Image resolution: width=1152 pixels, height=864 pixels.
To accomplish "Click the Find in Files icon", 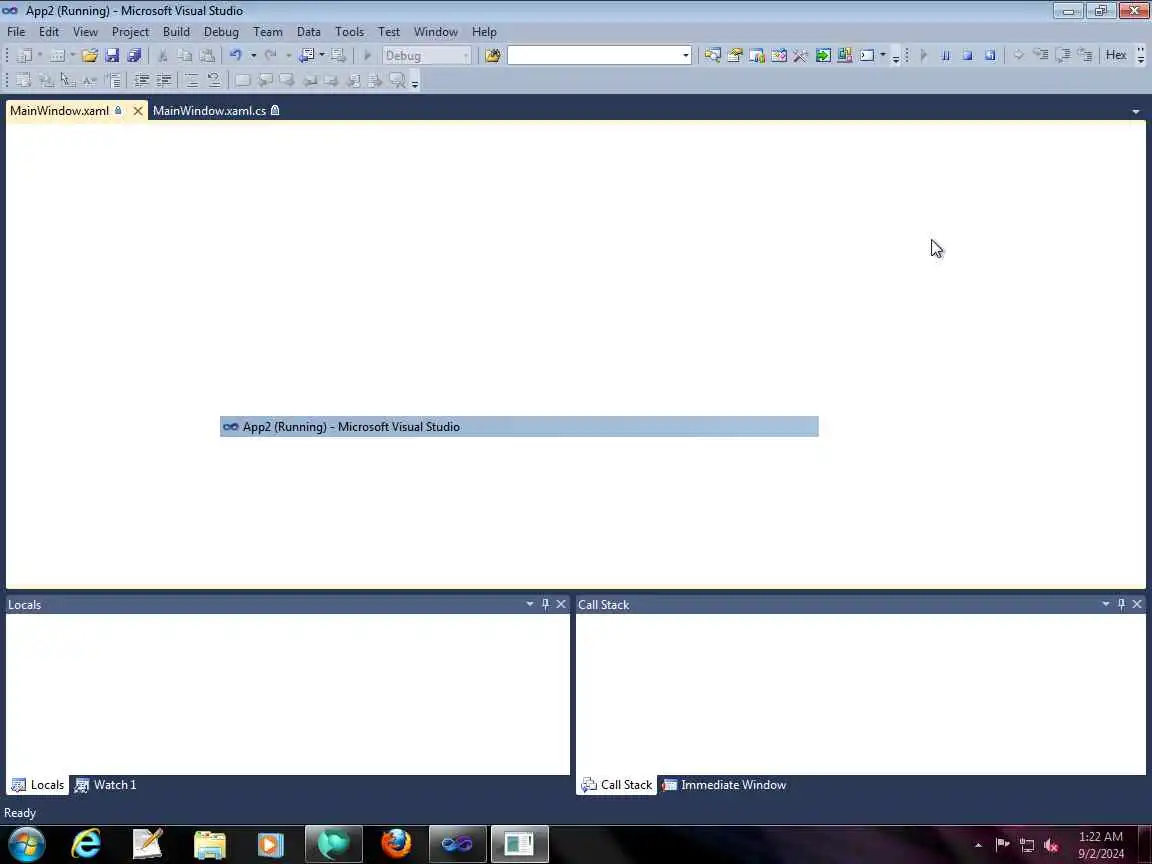I will click(x=492, y=55).
